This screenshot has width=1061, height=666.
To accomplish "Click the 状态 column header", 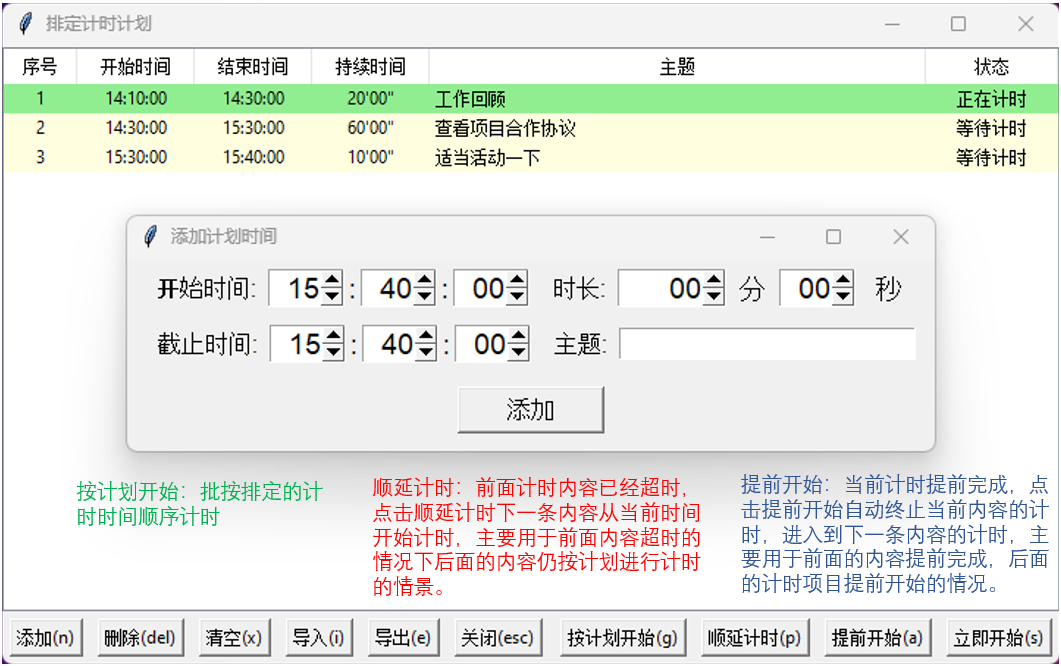I will click(990, 67).
